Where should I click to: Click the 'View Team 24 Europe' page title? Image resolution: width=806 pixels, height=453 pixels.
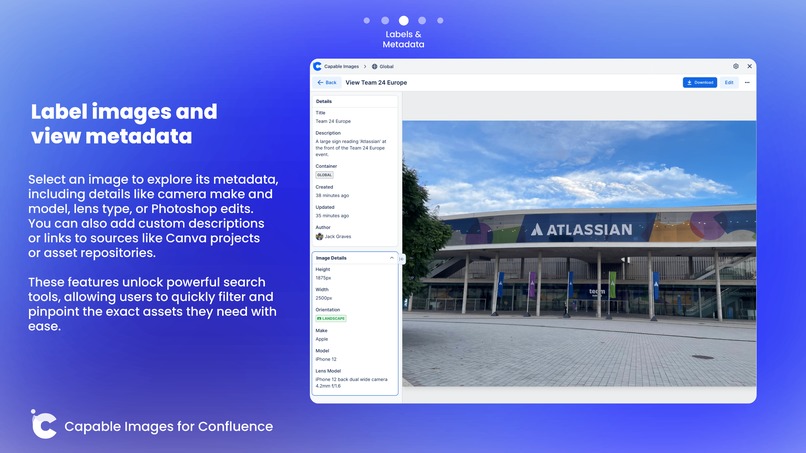pyautogui.click(x=376, y=82)
